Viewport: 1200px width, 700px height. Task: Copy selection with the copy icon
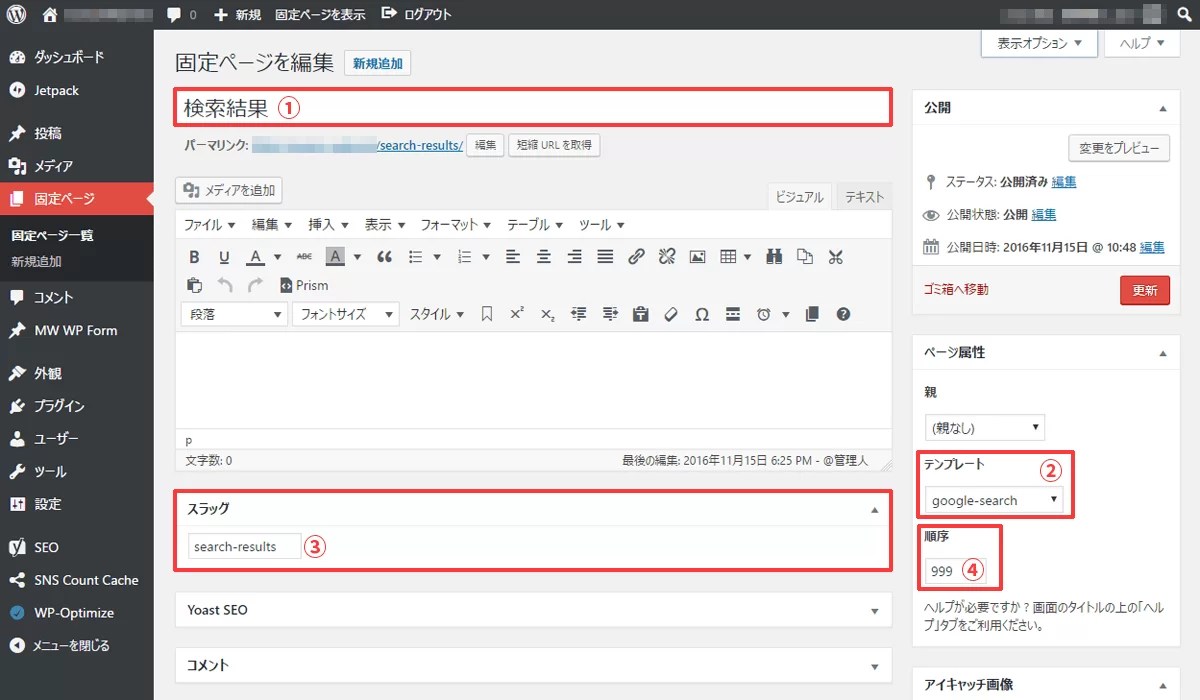[805, 257]
